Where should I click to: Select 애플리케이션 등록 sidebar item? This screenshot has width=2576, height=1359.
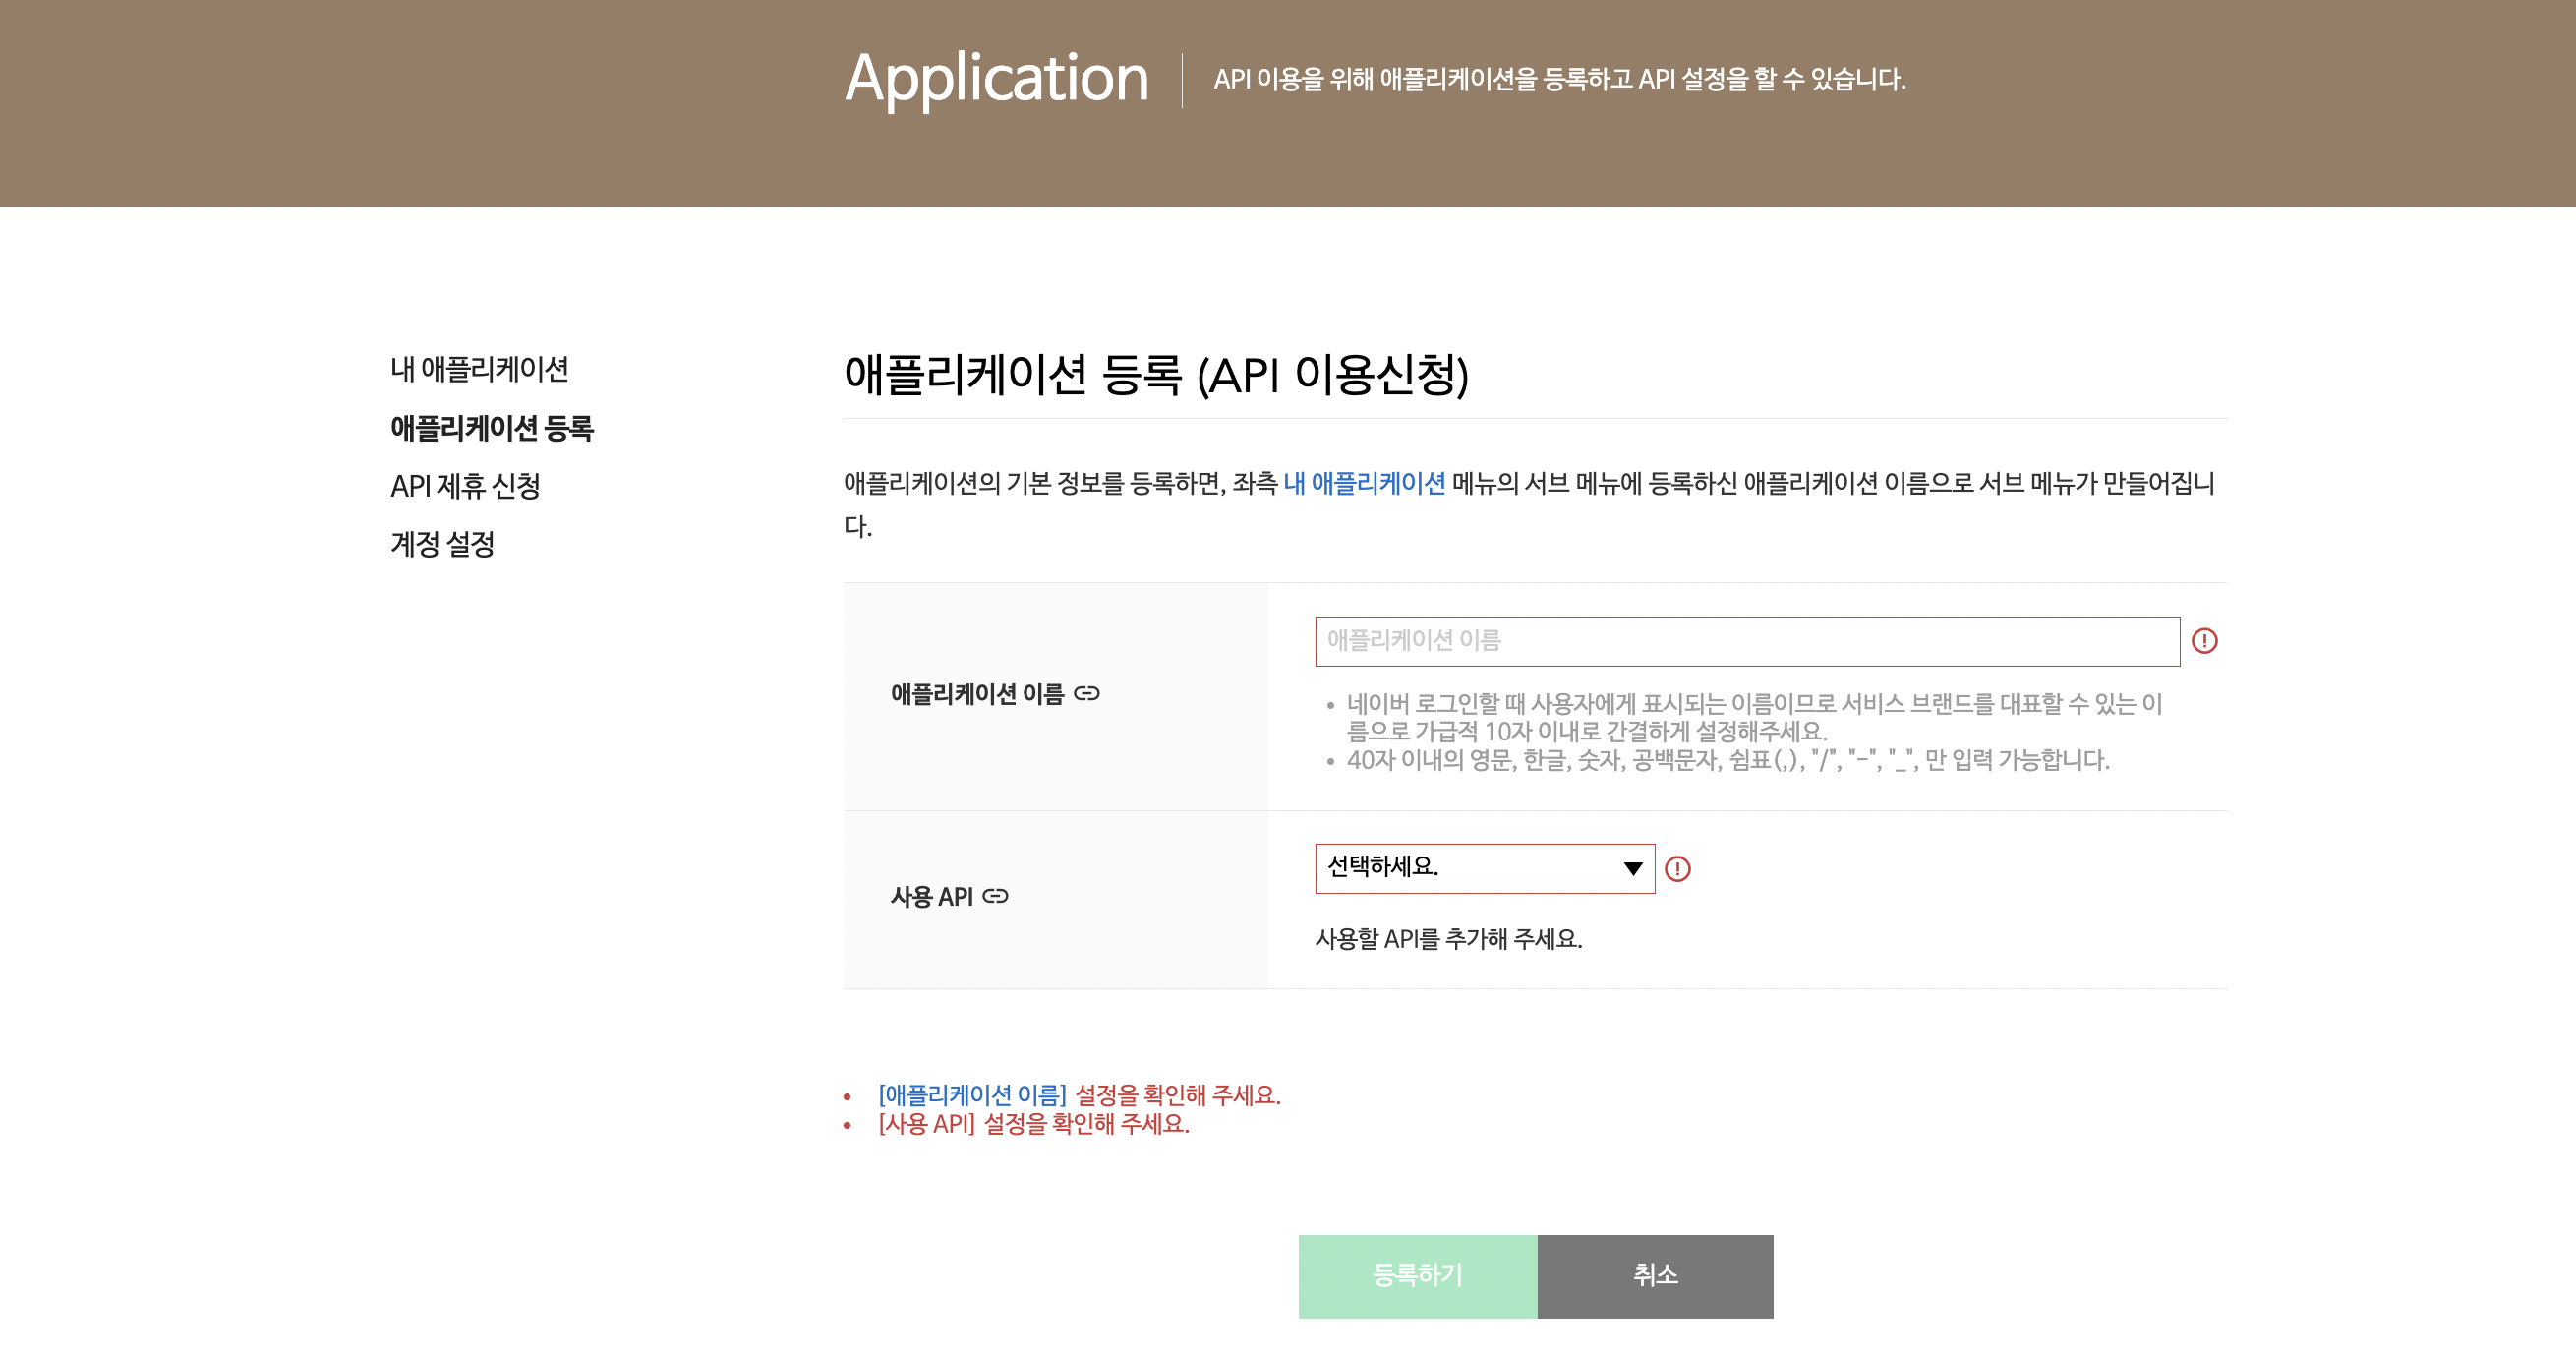point(492,428)
